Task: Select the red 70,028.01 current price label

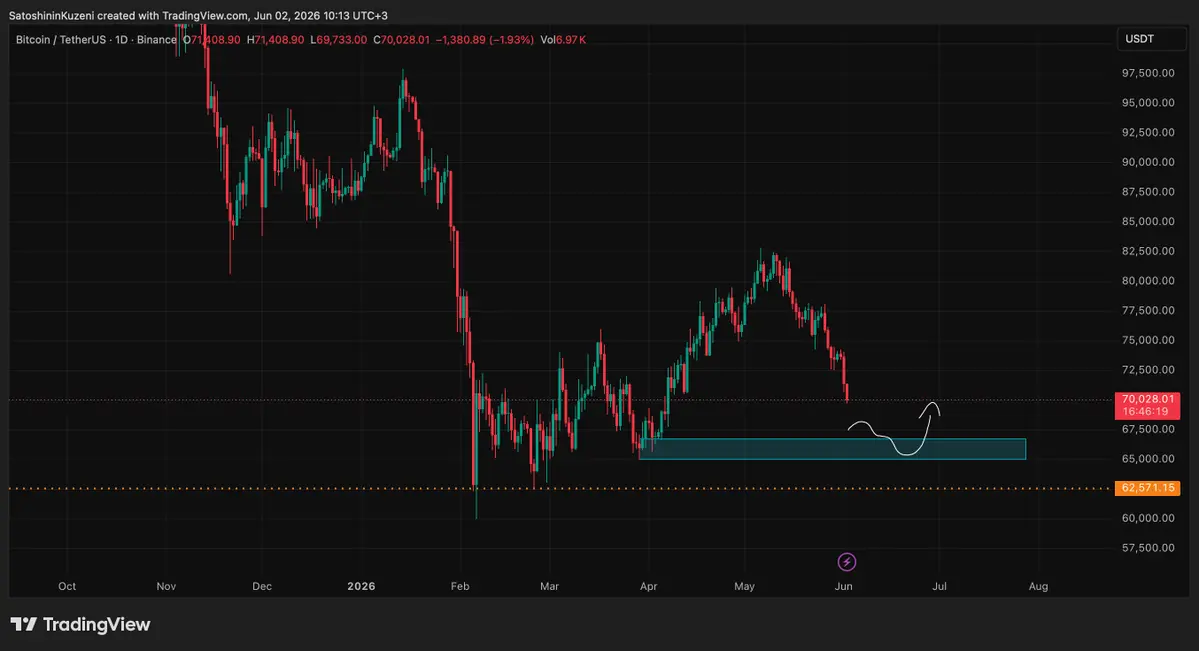Action: pos(1147,399)
